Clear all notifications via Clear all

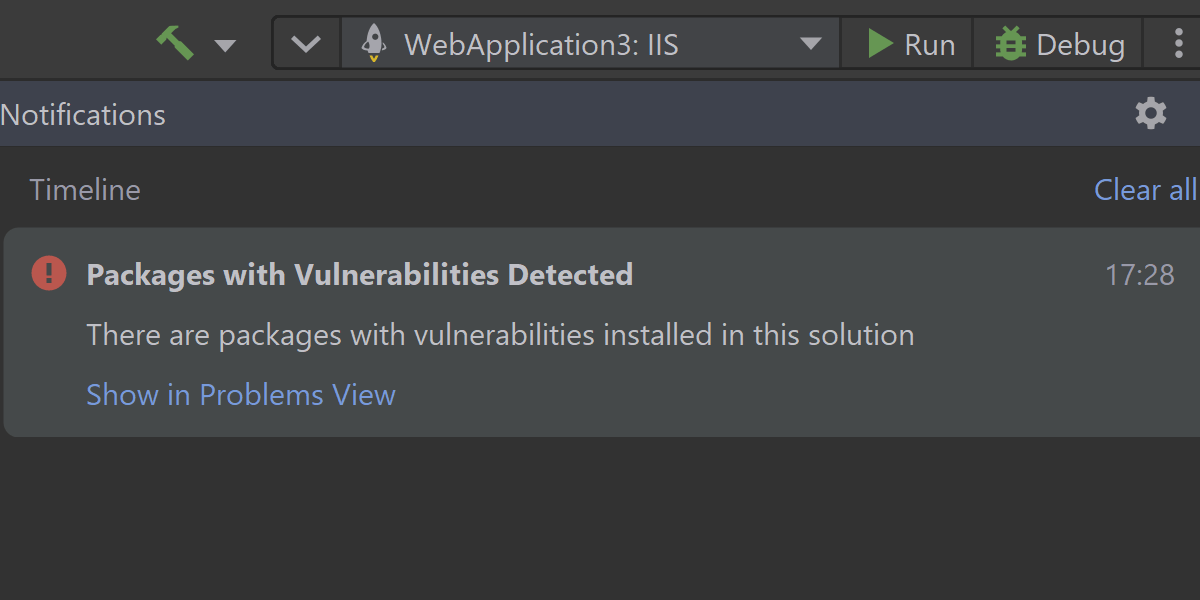pyautogui.click(x=1145, y=190)
